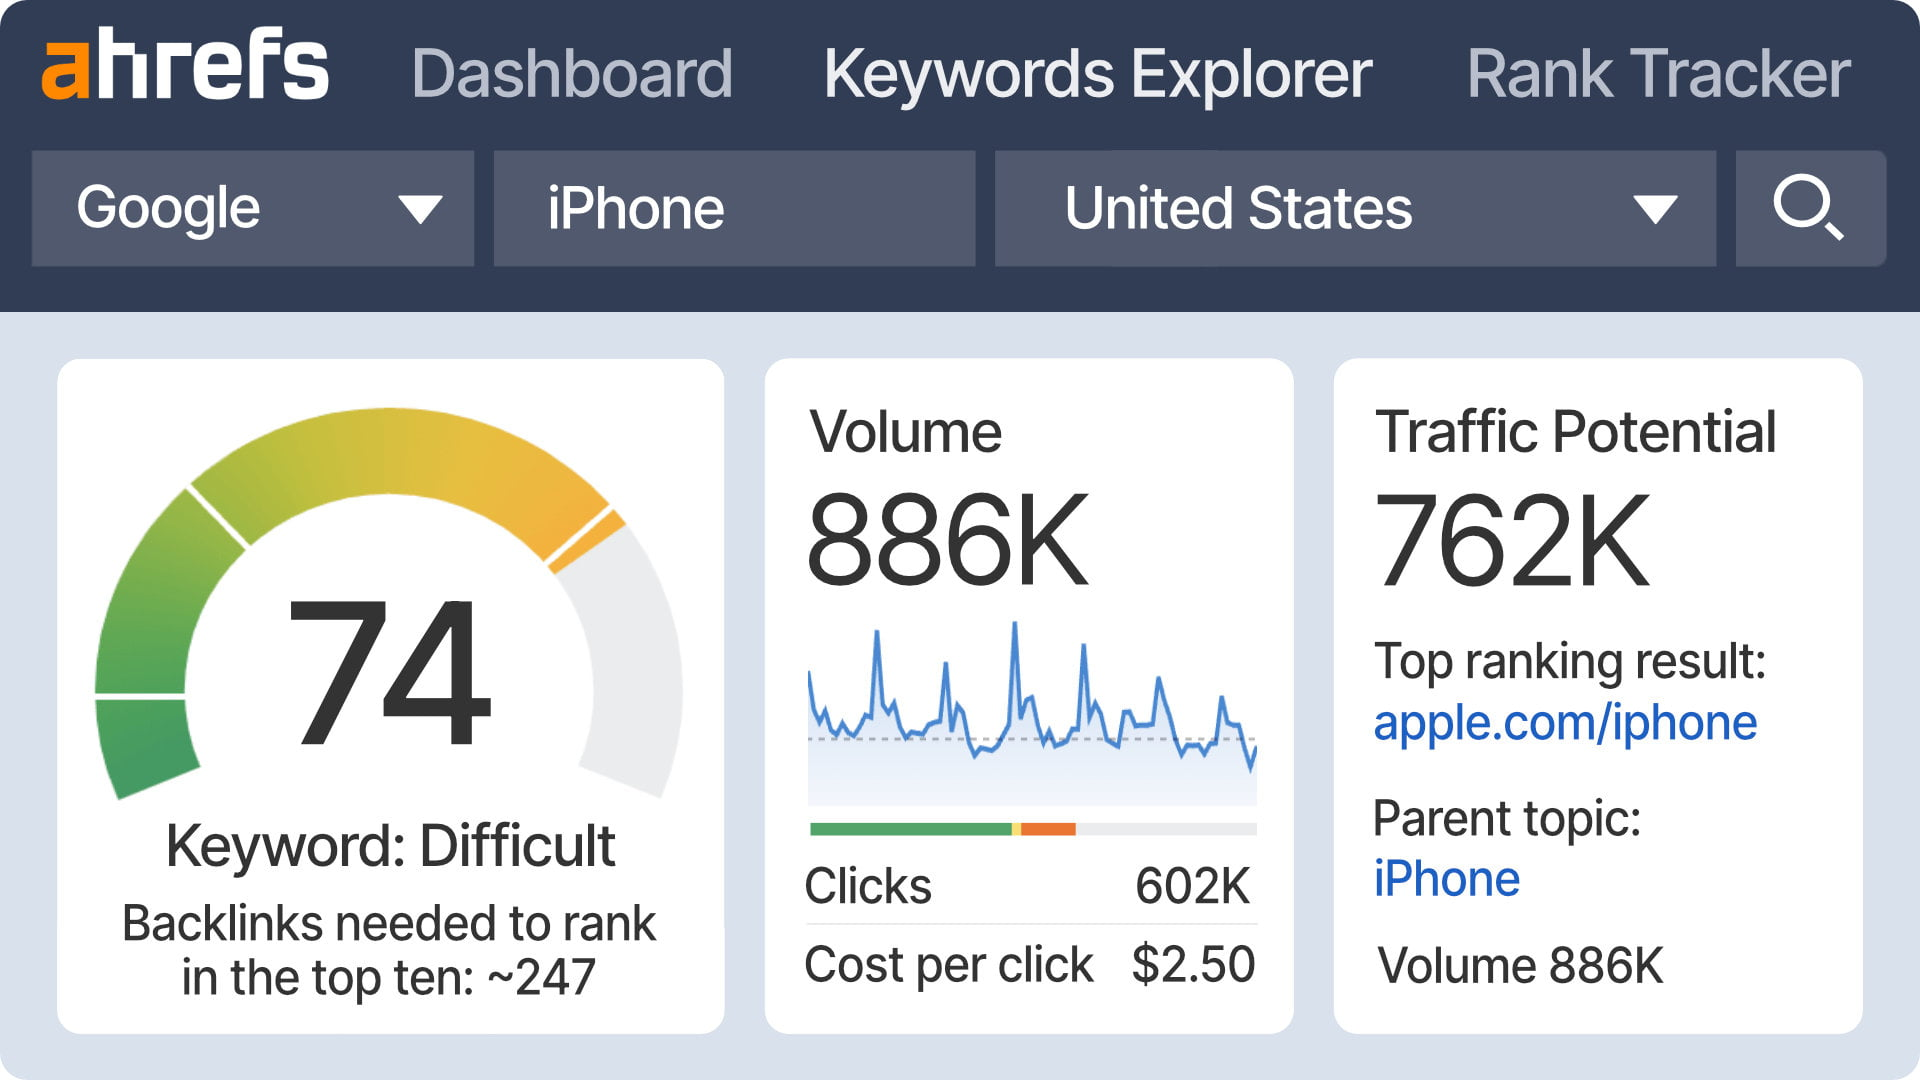The height and width of the screenshot is (1080, 1920).
Task: Open the apple.com/iphone link
Action: point(1565,722)
